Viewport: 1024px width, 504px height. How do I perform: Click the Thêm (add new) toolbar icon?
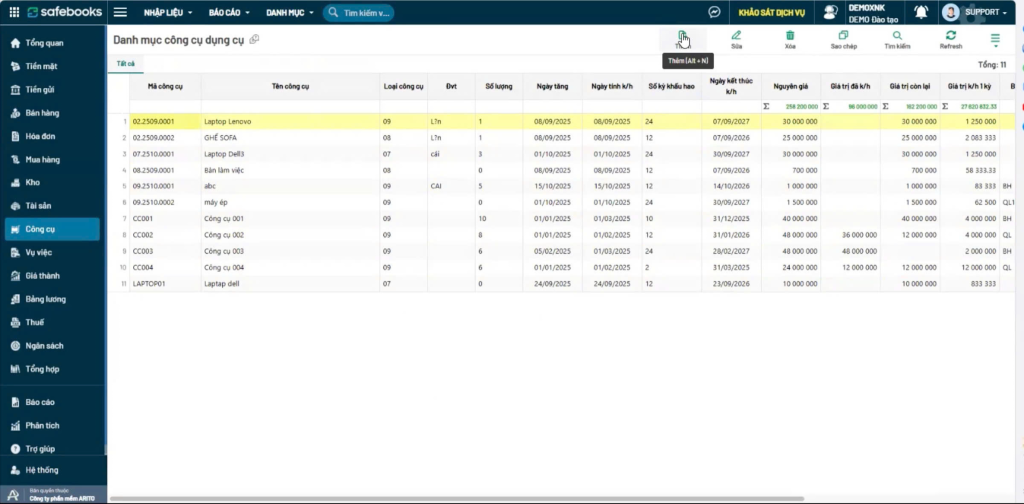pos(682,38)
